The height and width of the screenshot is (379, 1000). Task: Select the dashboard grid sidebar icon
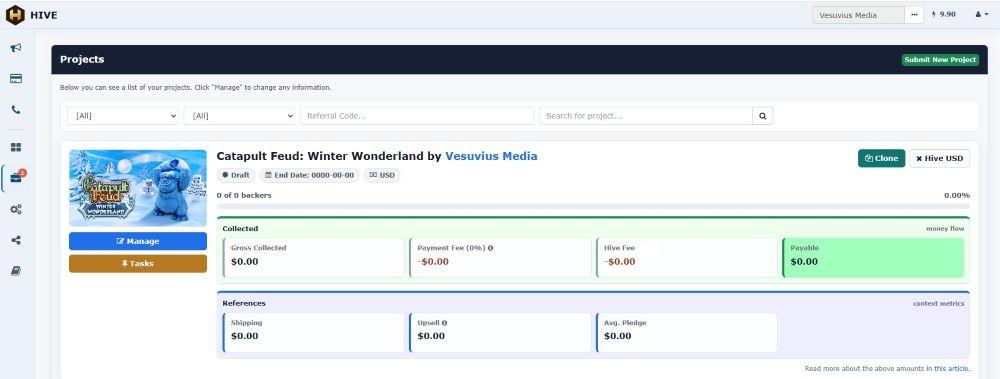click(x=16, y=147)
